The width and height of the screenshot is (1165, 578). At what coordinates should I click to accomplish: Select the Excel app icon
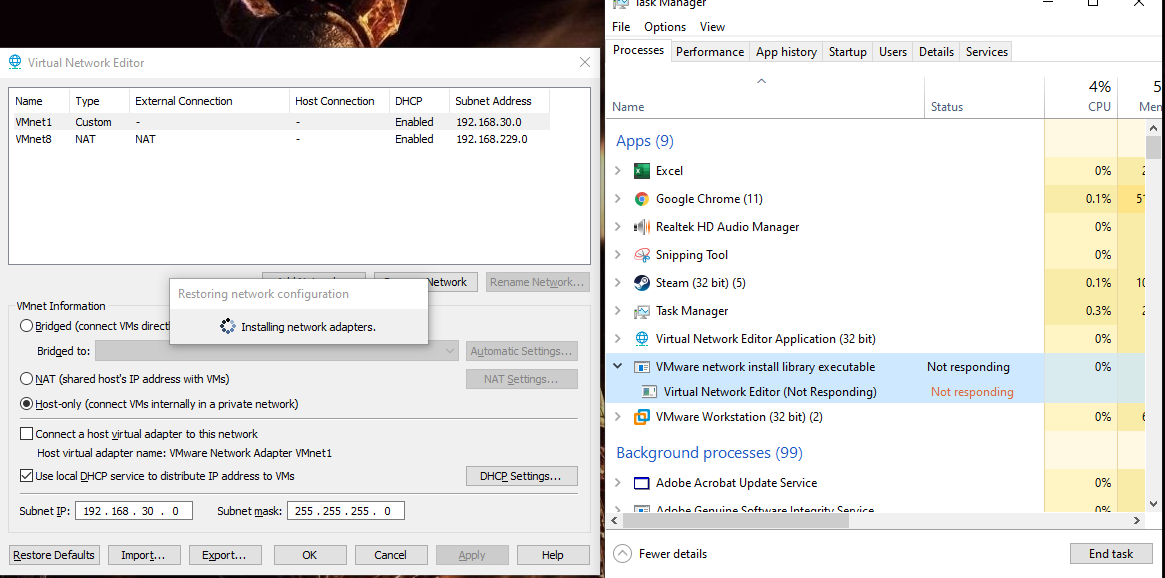point(641,170)
